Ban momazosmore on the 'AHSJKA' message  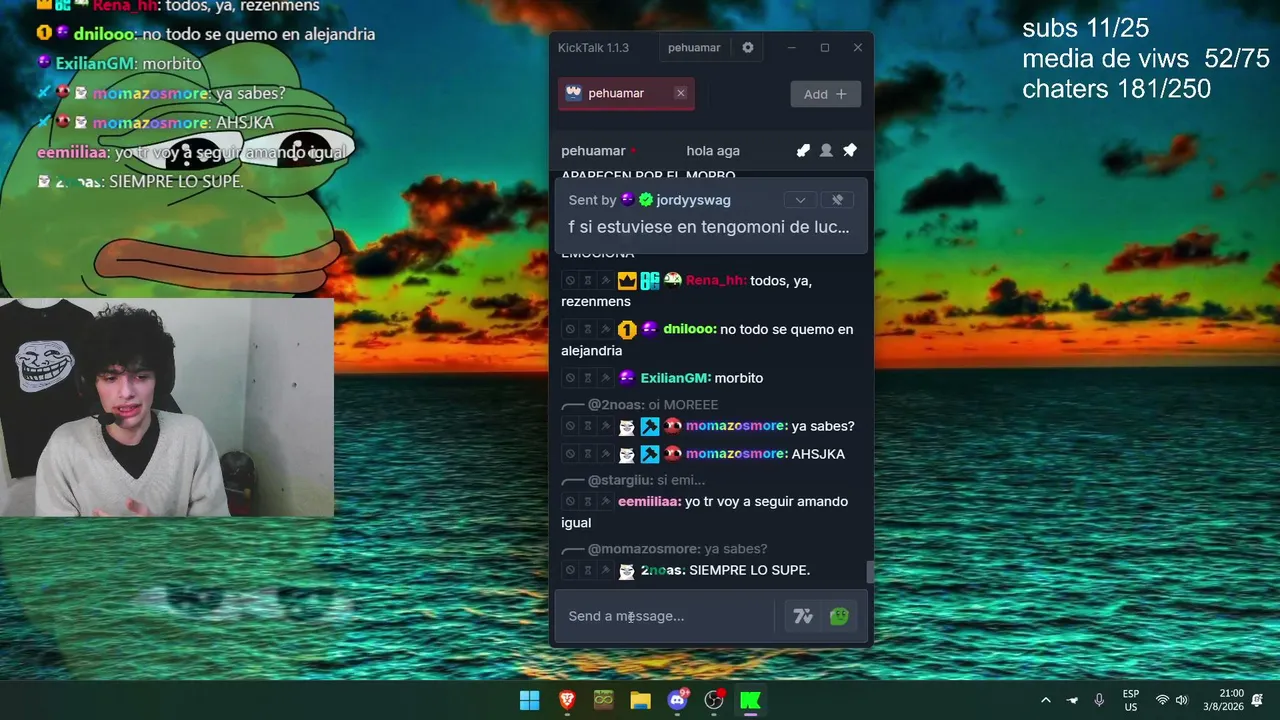point(570,454)
